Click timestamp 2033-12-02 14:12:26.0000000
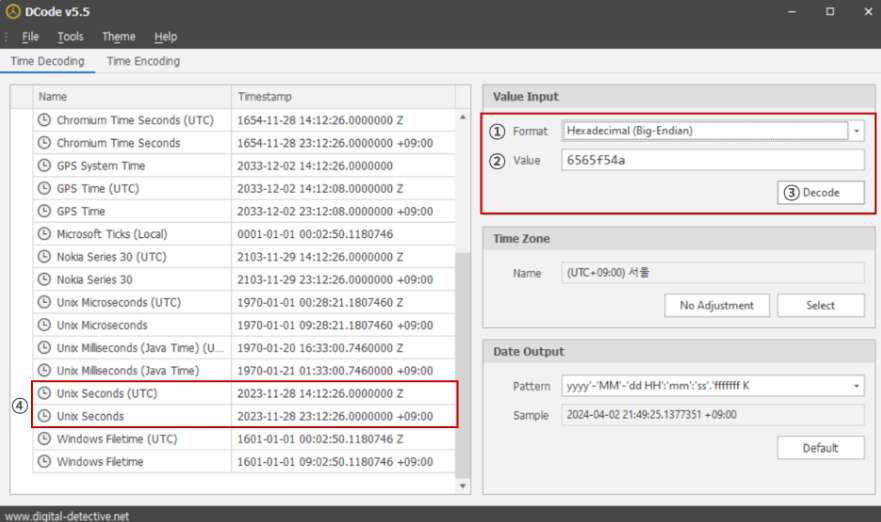This screenshot has height=522, width=881. (x=315, y=166)
